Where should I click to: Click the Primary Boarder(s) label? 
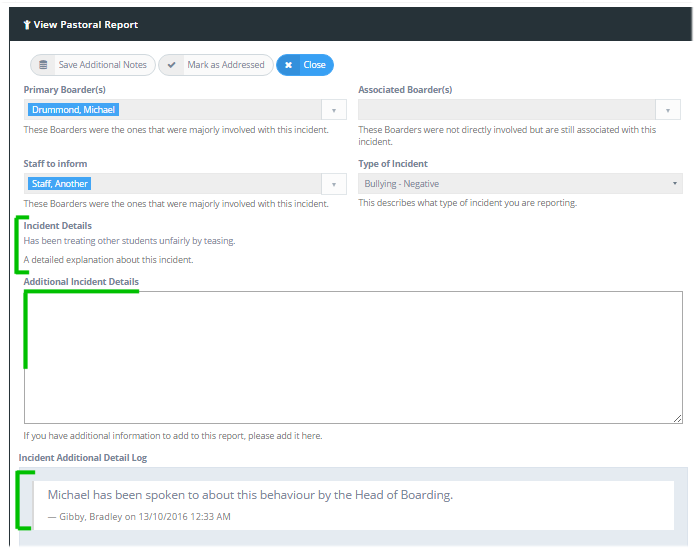[65, 90]
